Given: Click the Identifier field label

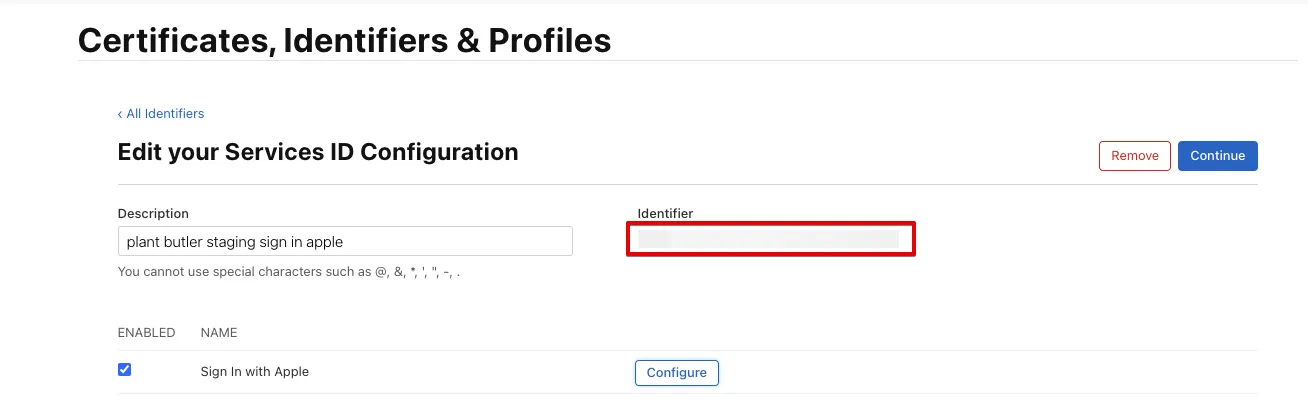Looking at the screenshot, I should (665, 213).
